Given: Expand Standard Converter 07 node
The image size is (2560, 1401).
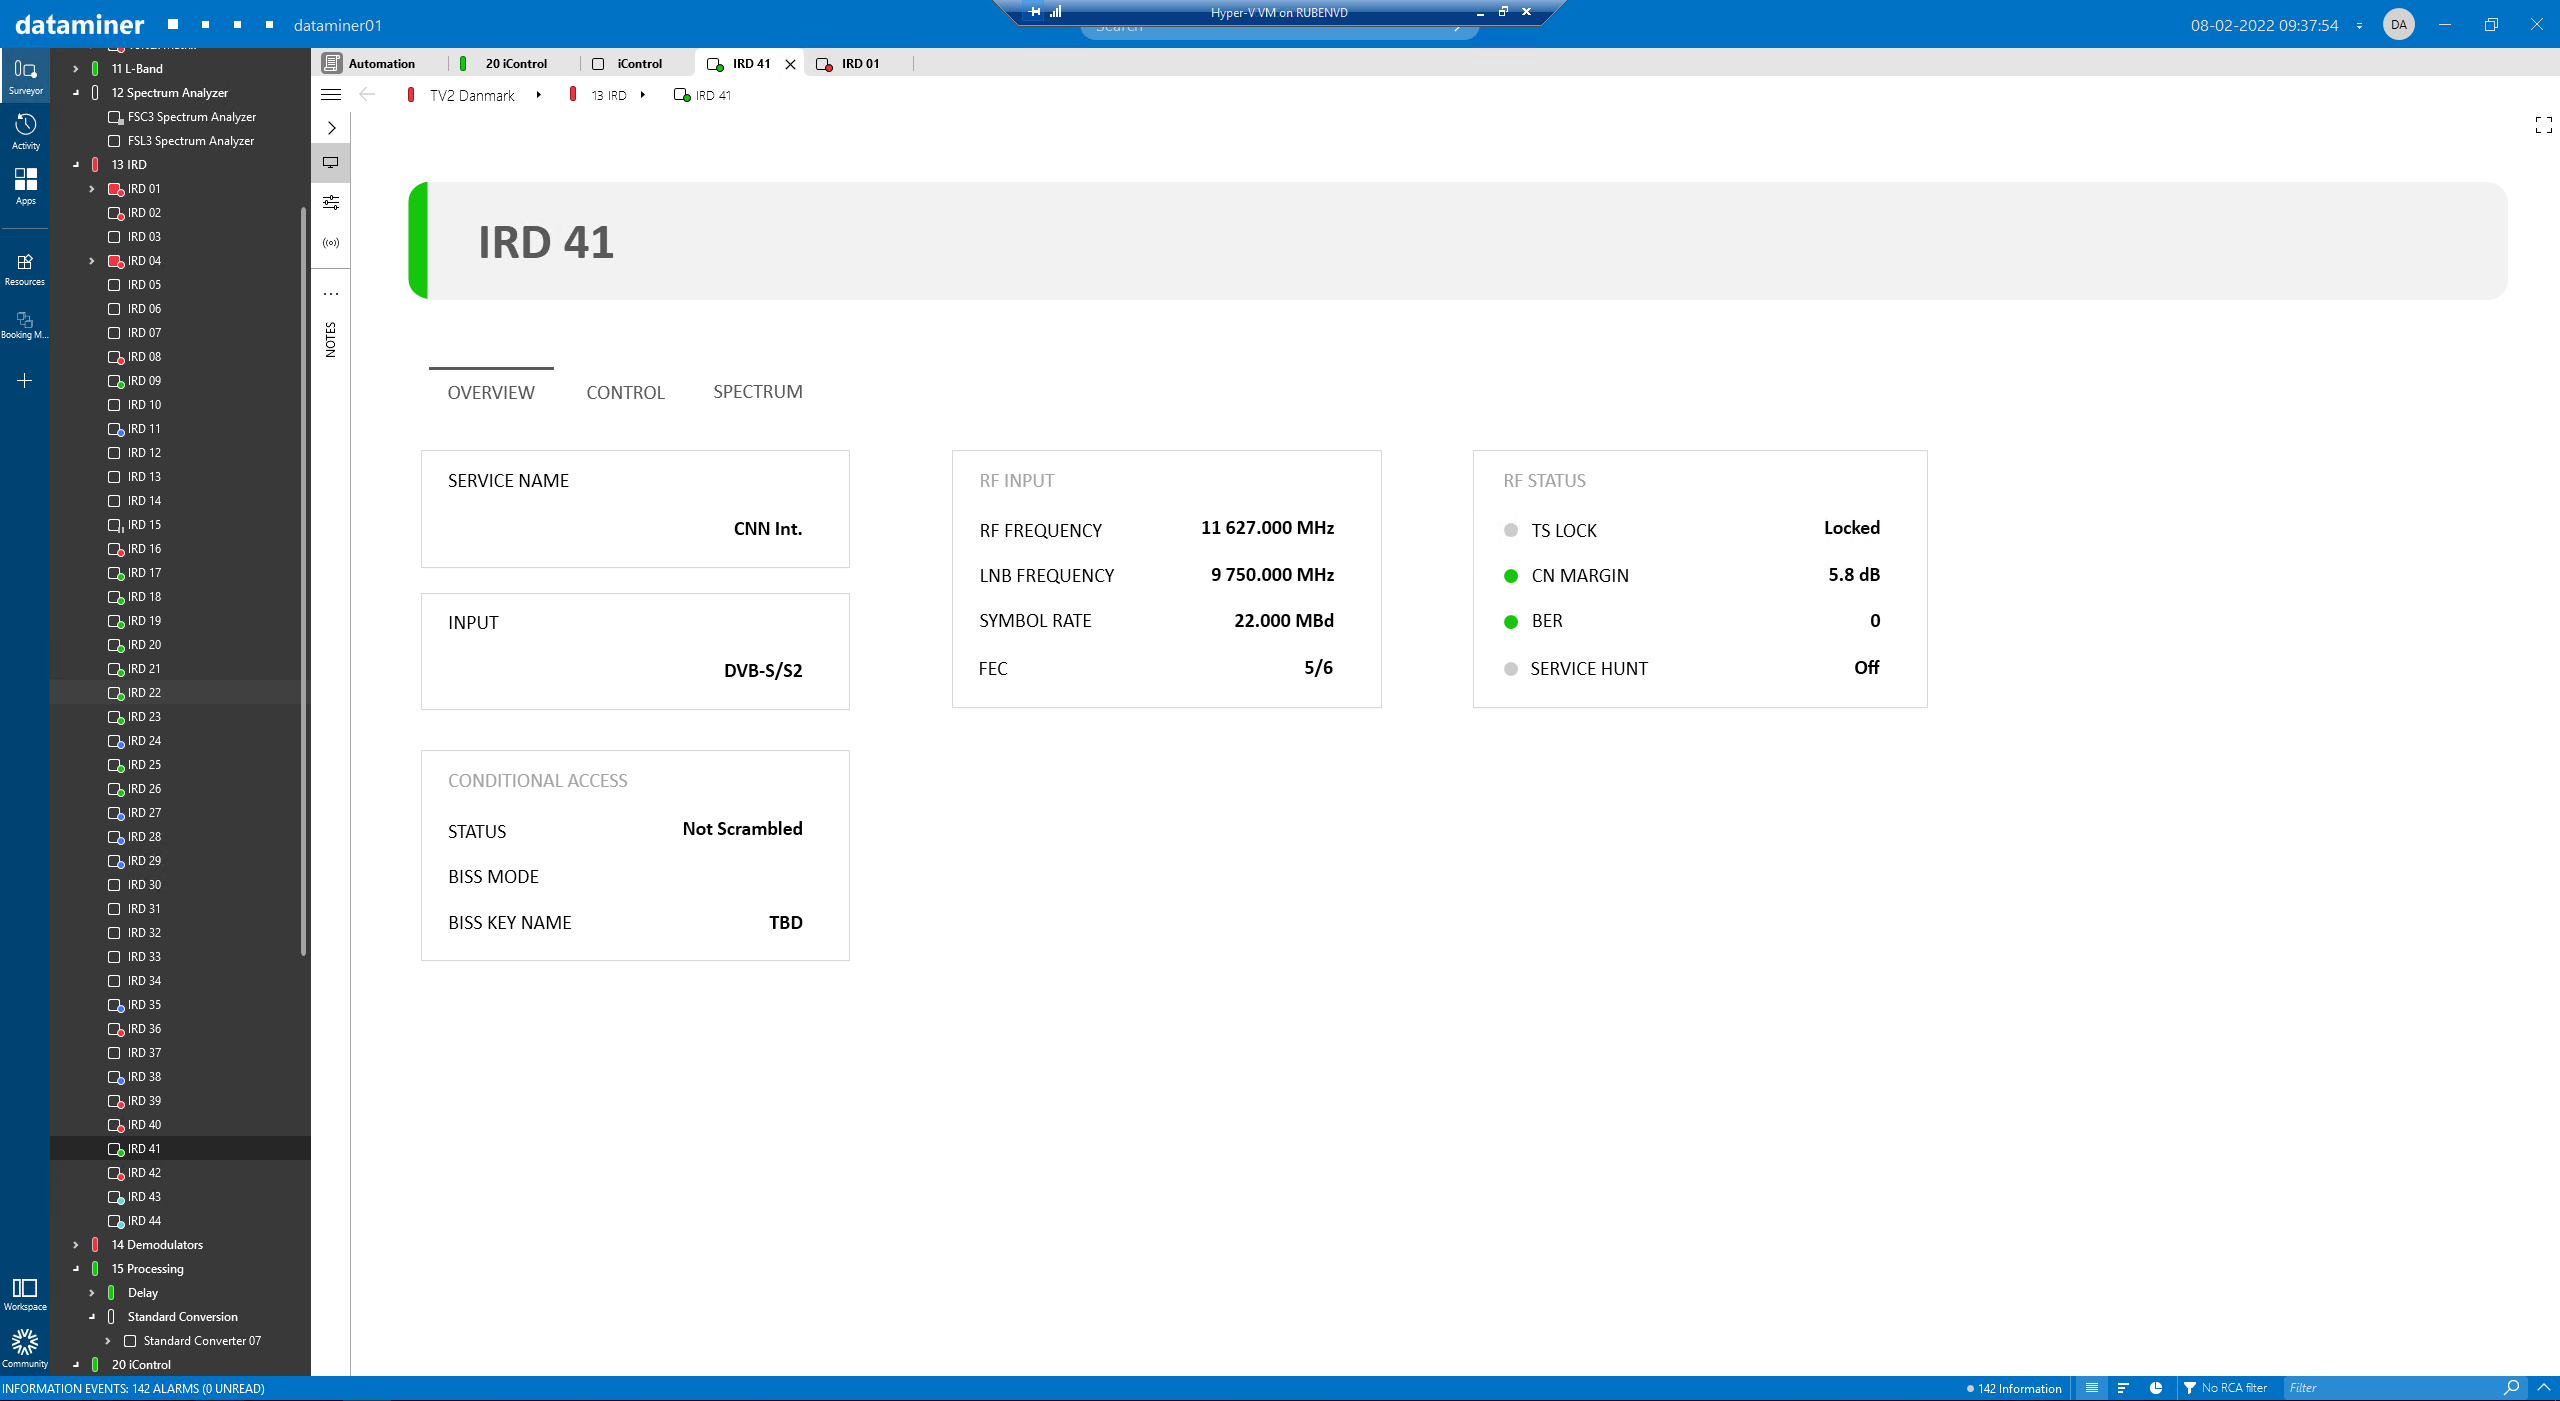Looking at the screenshot, I should 107,1341.
